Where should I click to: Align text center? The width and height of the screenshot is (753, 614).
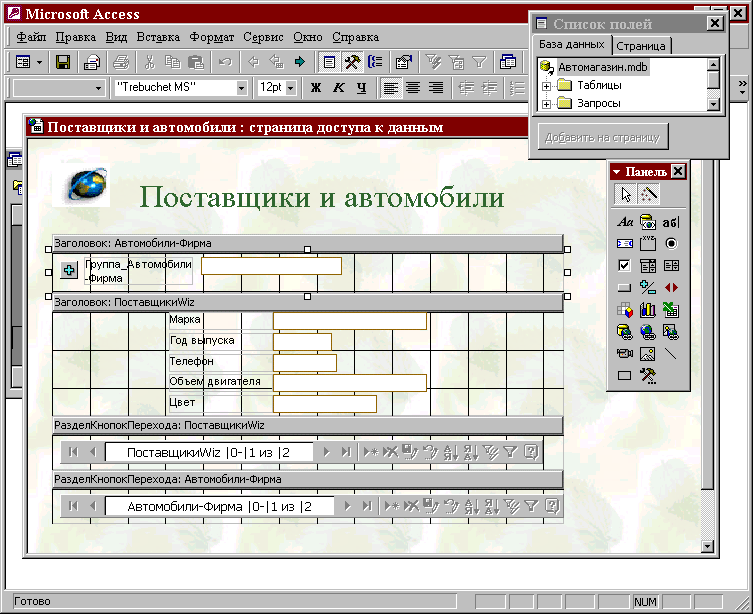413,88
